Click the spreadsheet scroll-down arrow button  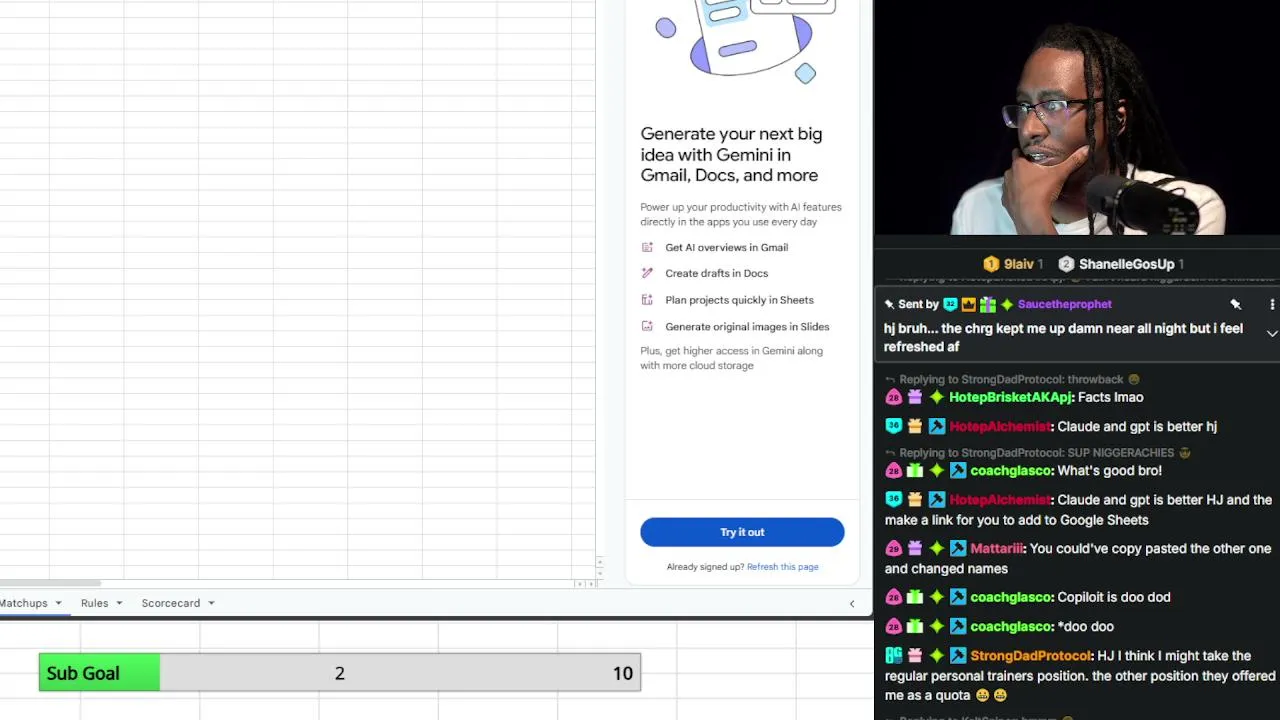tap(599, 571)
